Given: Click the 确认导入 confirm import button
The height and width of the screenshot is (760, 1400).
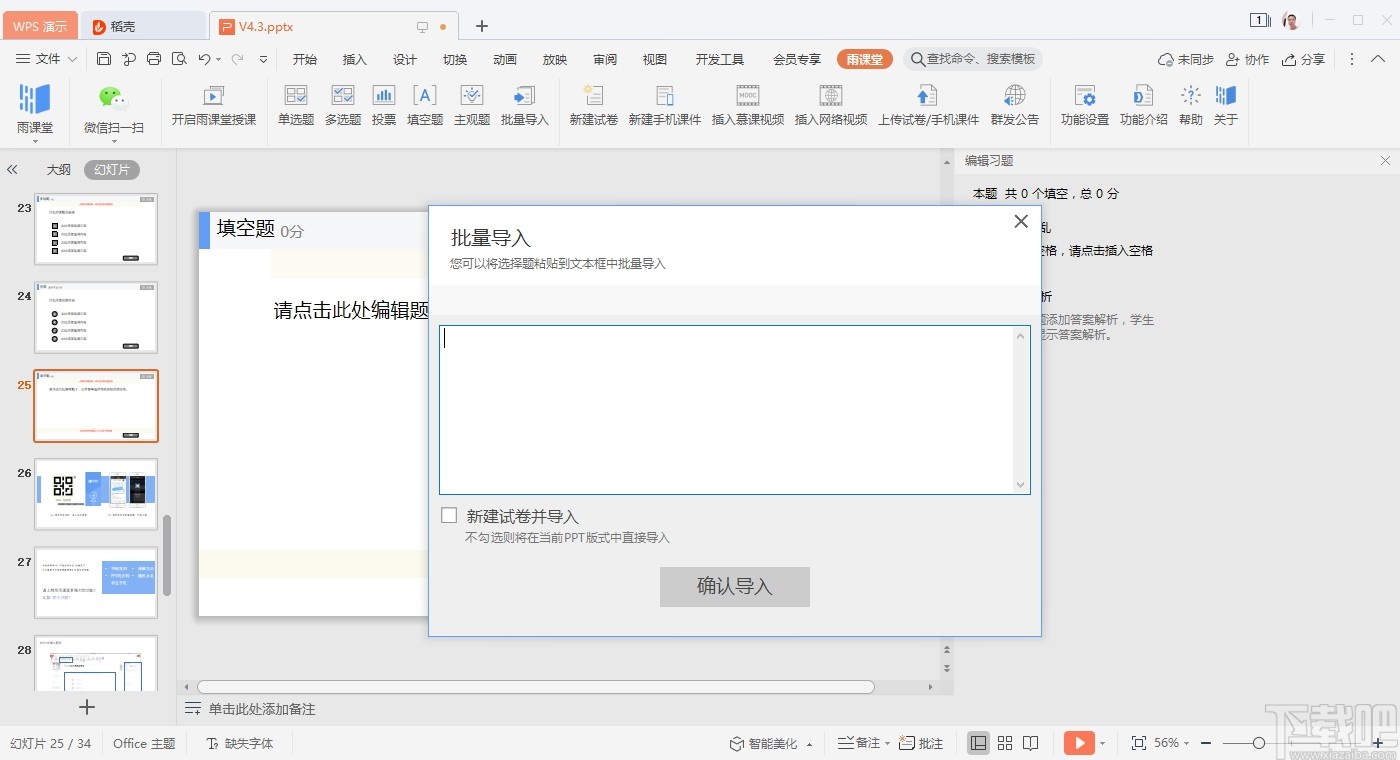Looking at the screenshot, I should tap(735, 586).
